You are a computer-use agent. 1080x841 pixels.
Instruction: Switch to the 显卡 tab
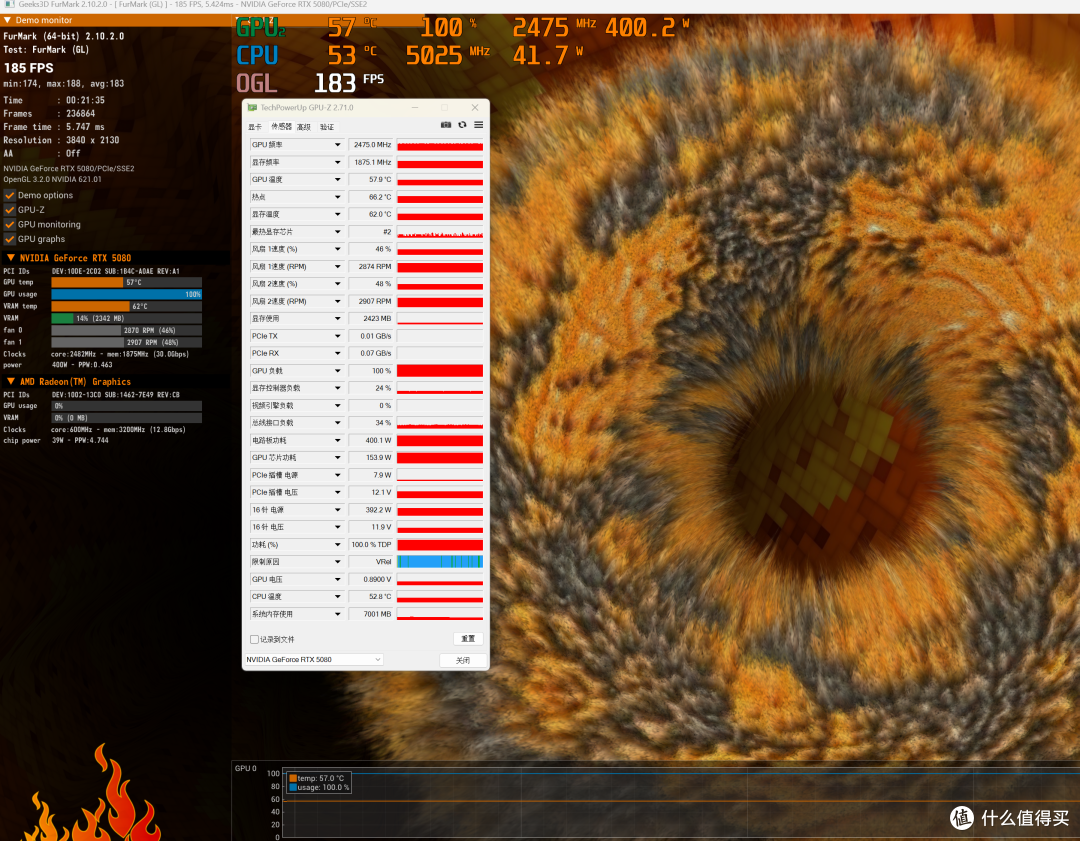(255, 127)
